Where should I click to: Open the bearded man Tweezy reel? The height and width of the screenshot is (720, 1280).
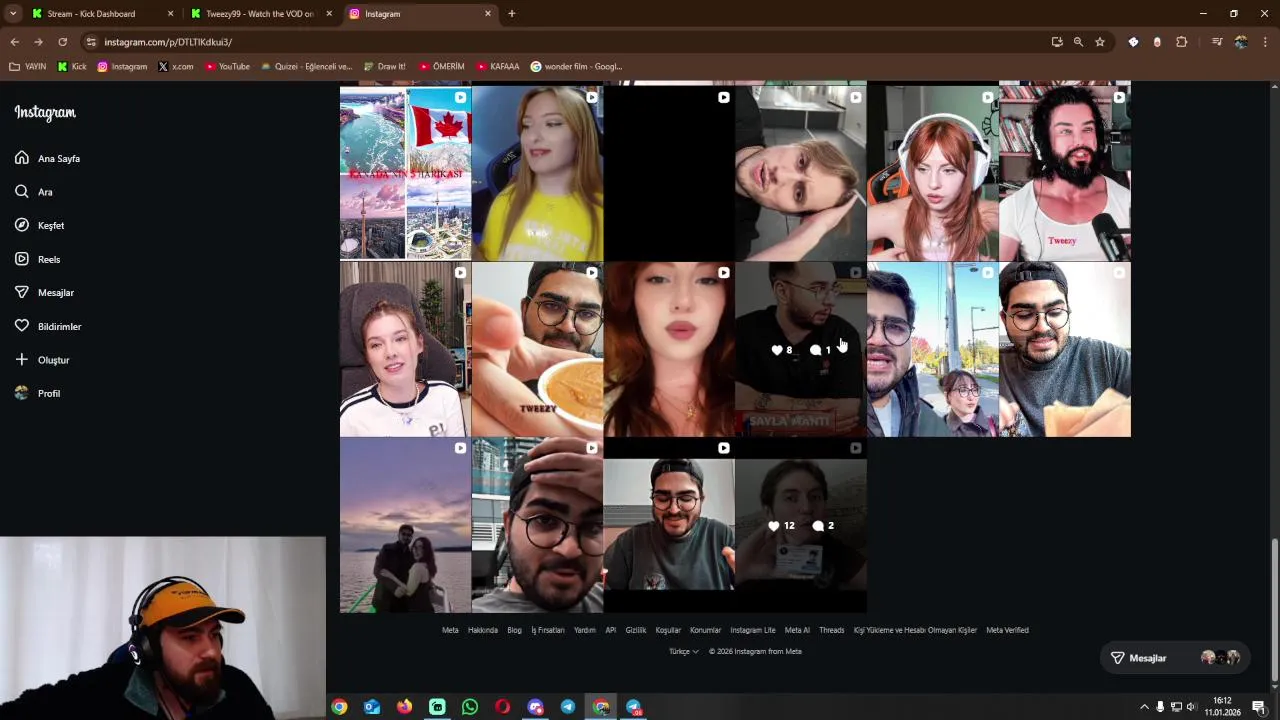pos(1065,173)
